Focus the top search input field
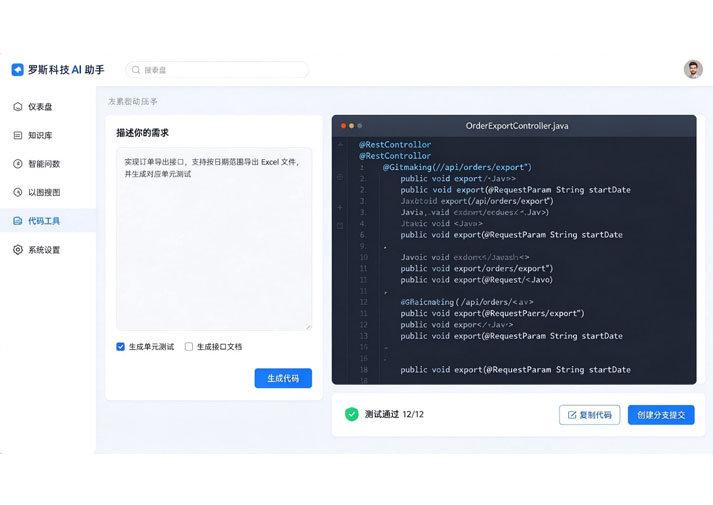The width and height of the screenshot is (713, 505). (217, 70)
